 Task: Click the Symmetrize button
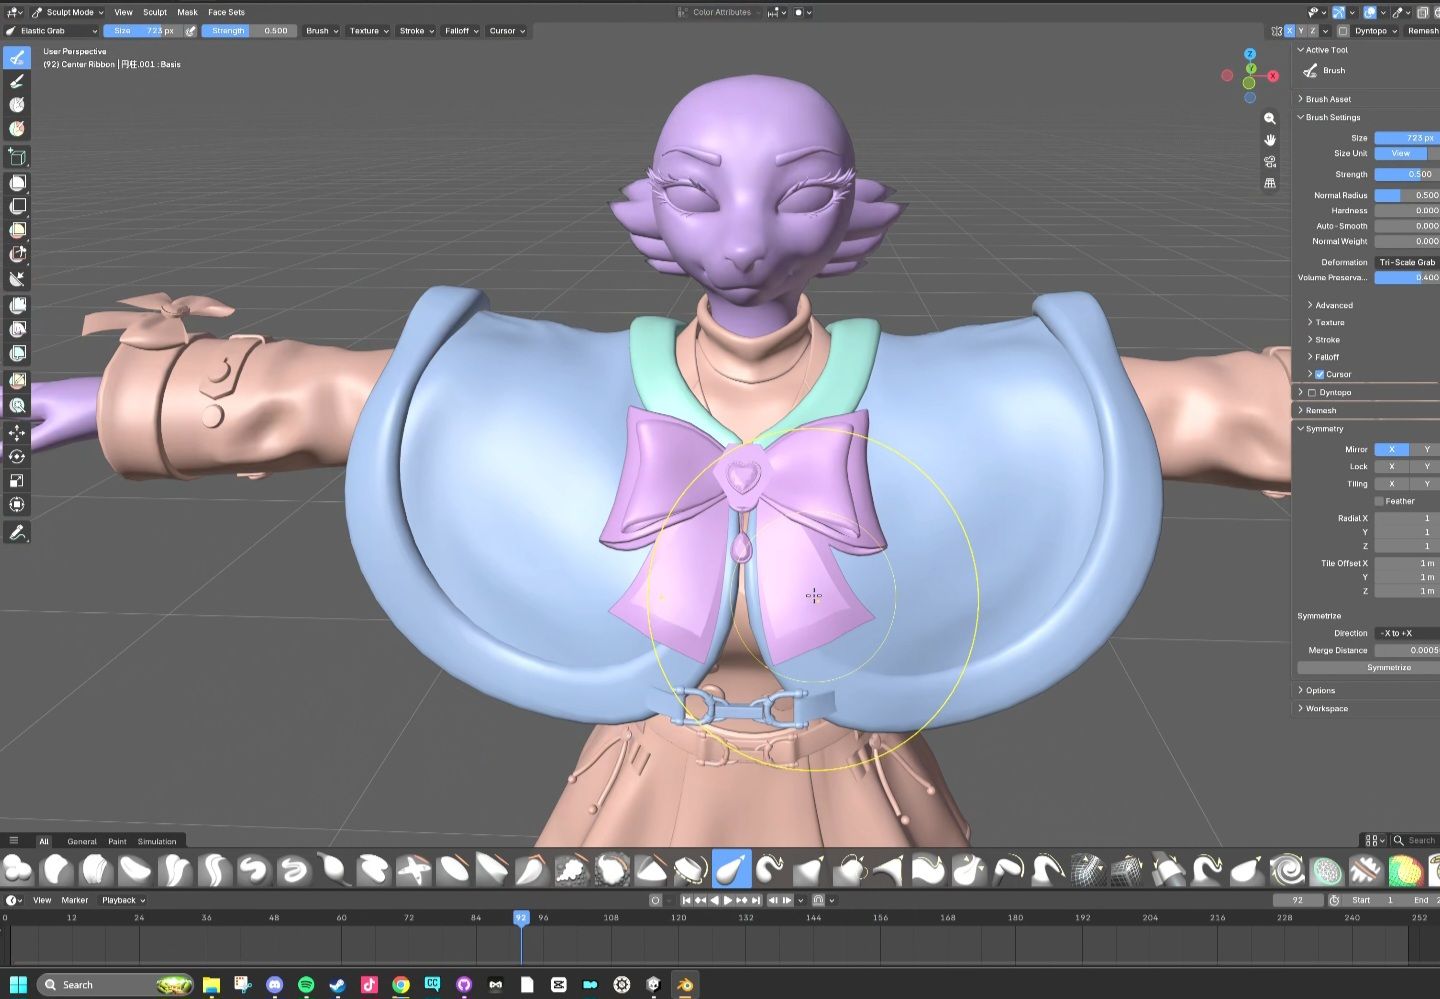click(1388, 668)
